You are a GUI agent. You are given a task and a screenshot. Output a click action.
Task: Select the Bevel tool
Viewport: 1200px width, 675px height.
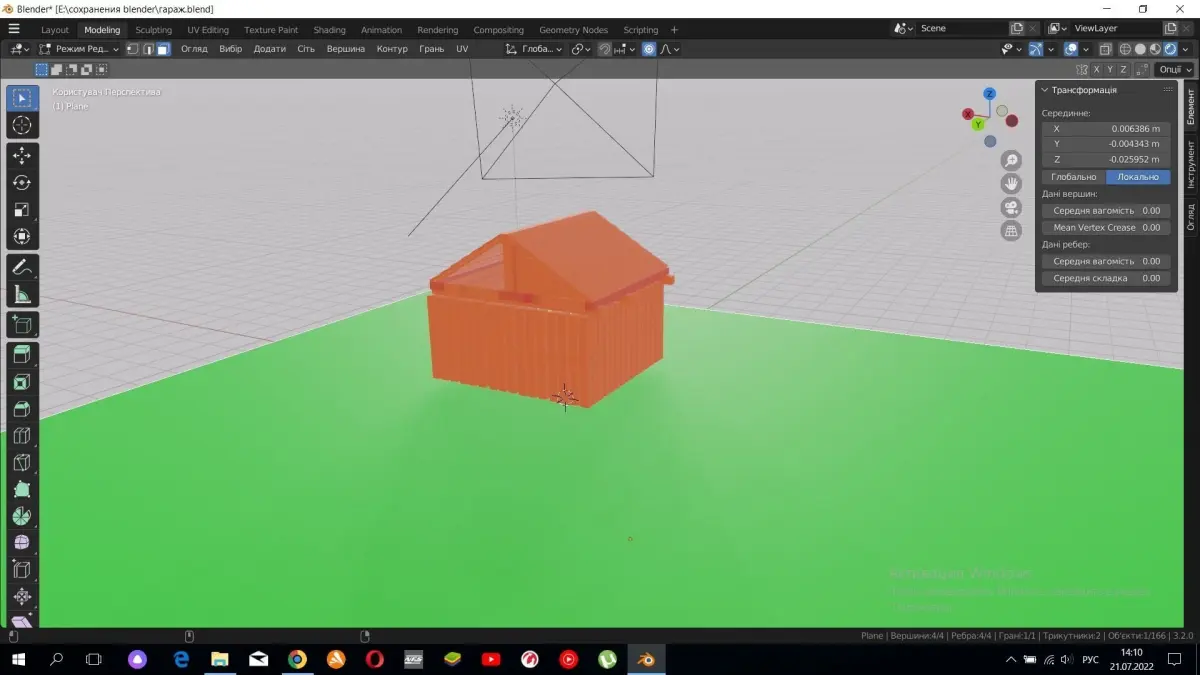(x=22, y=408)
